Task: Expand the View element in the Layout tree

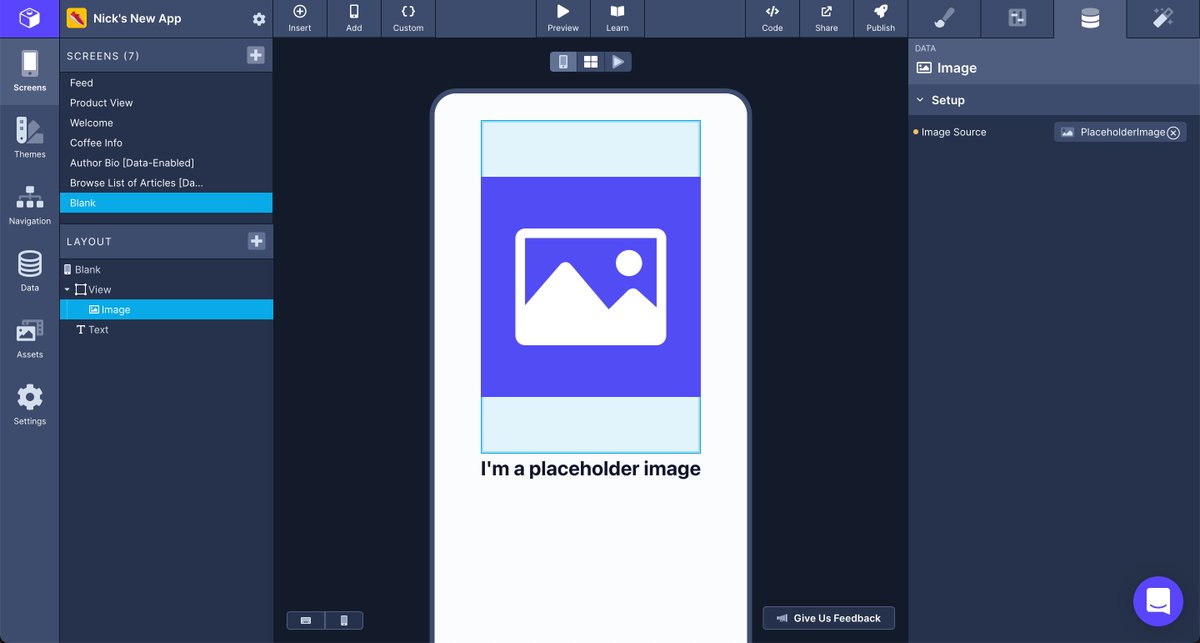Action: (68, 289)
